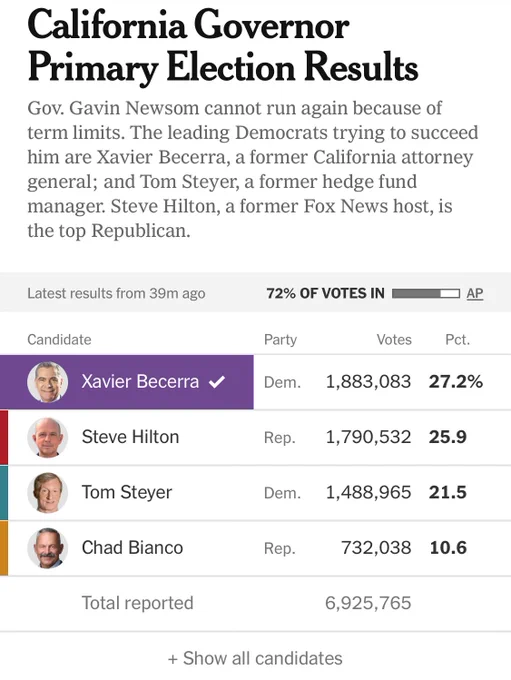Expand the Show all candidates list

pyautogui.click(x=255, y=658)
